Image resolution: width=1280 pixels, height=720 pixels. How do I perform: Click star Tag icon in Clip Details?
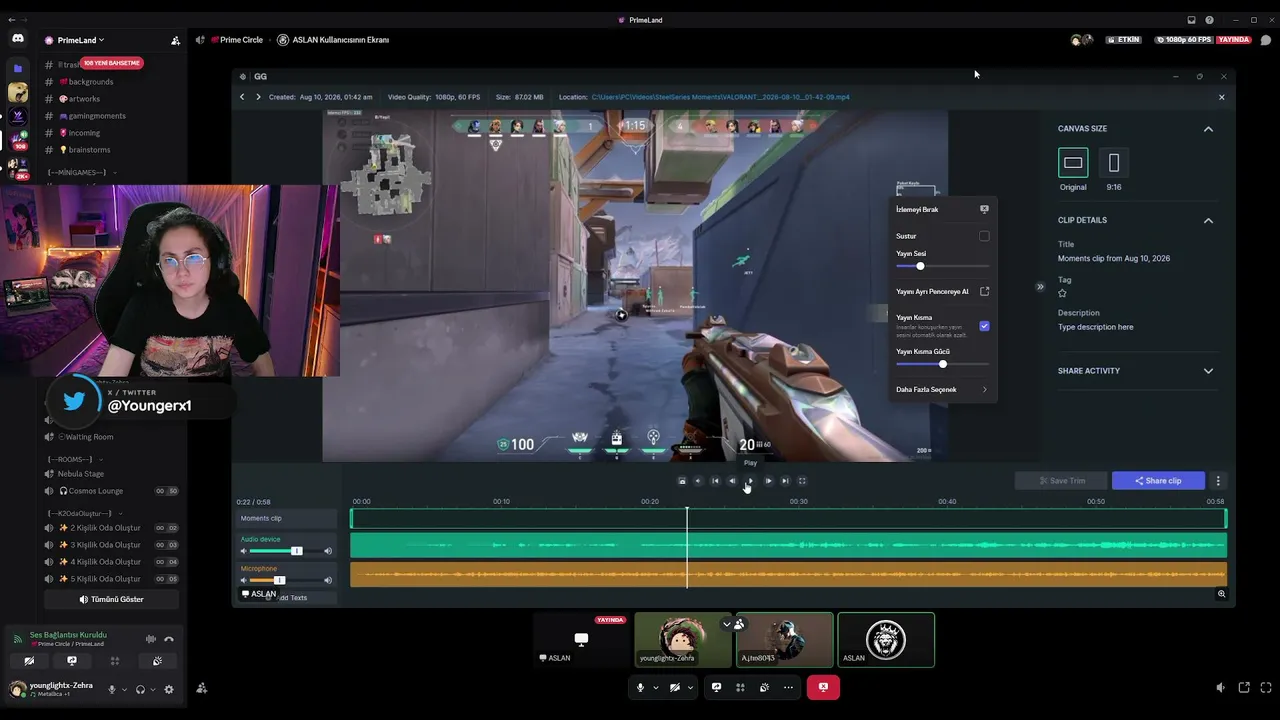pyautogui.click(x=1062, y=293)
